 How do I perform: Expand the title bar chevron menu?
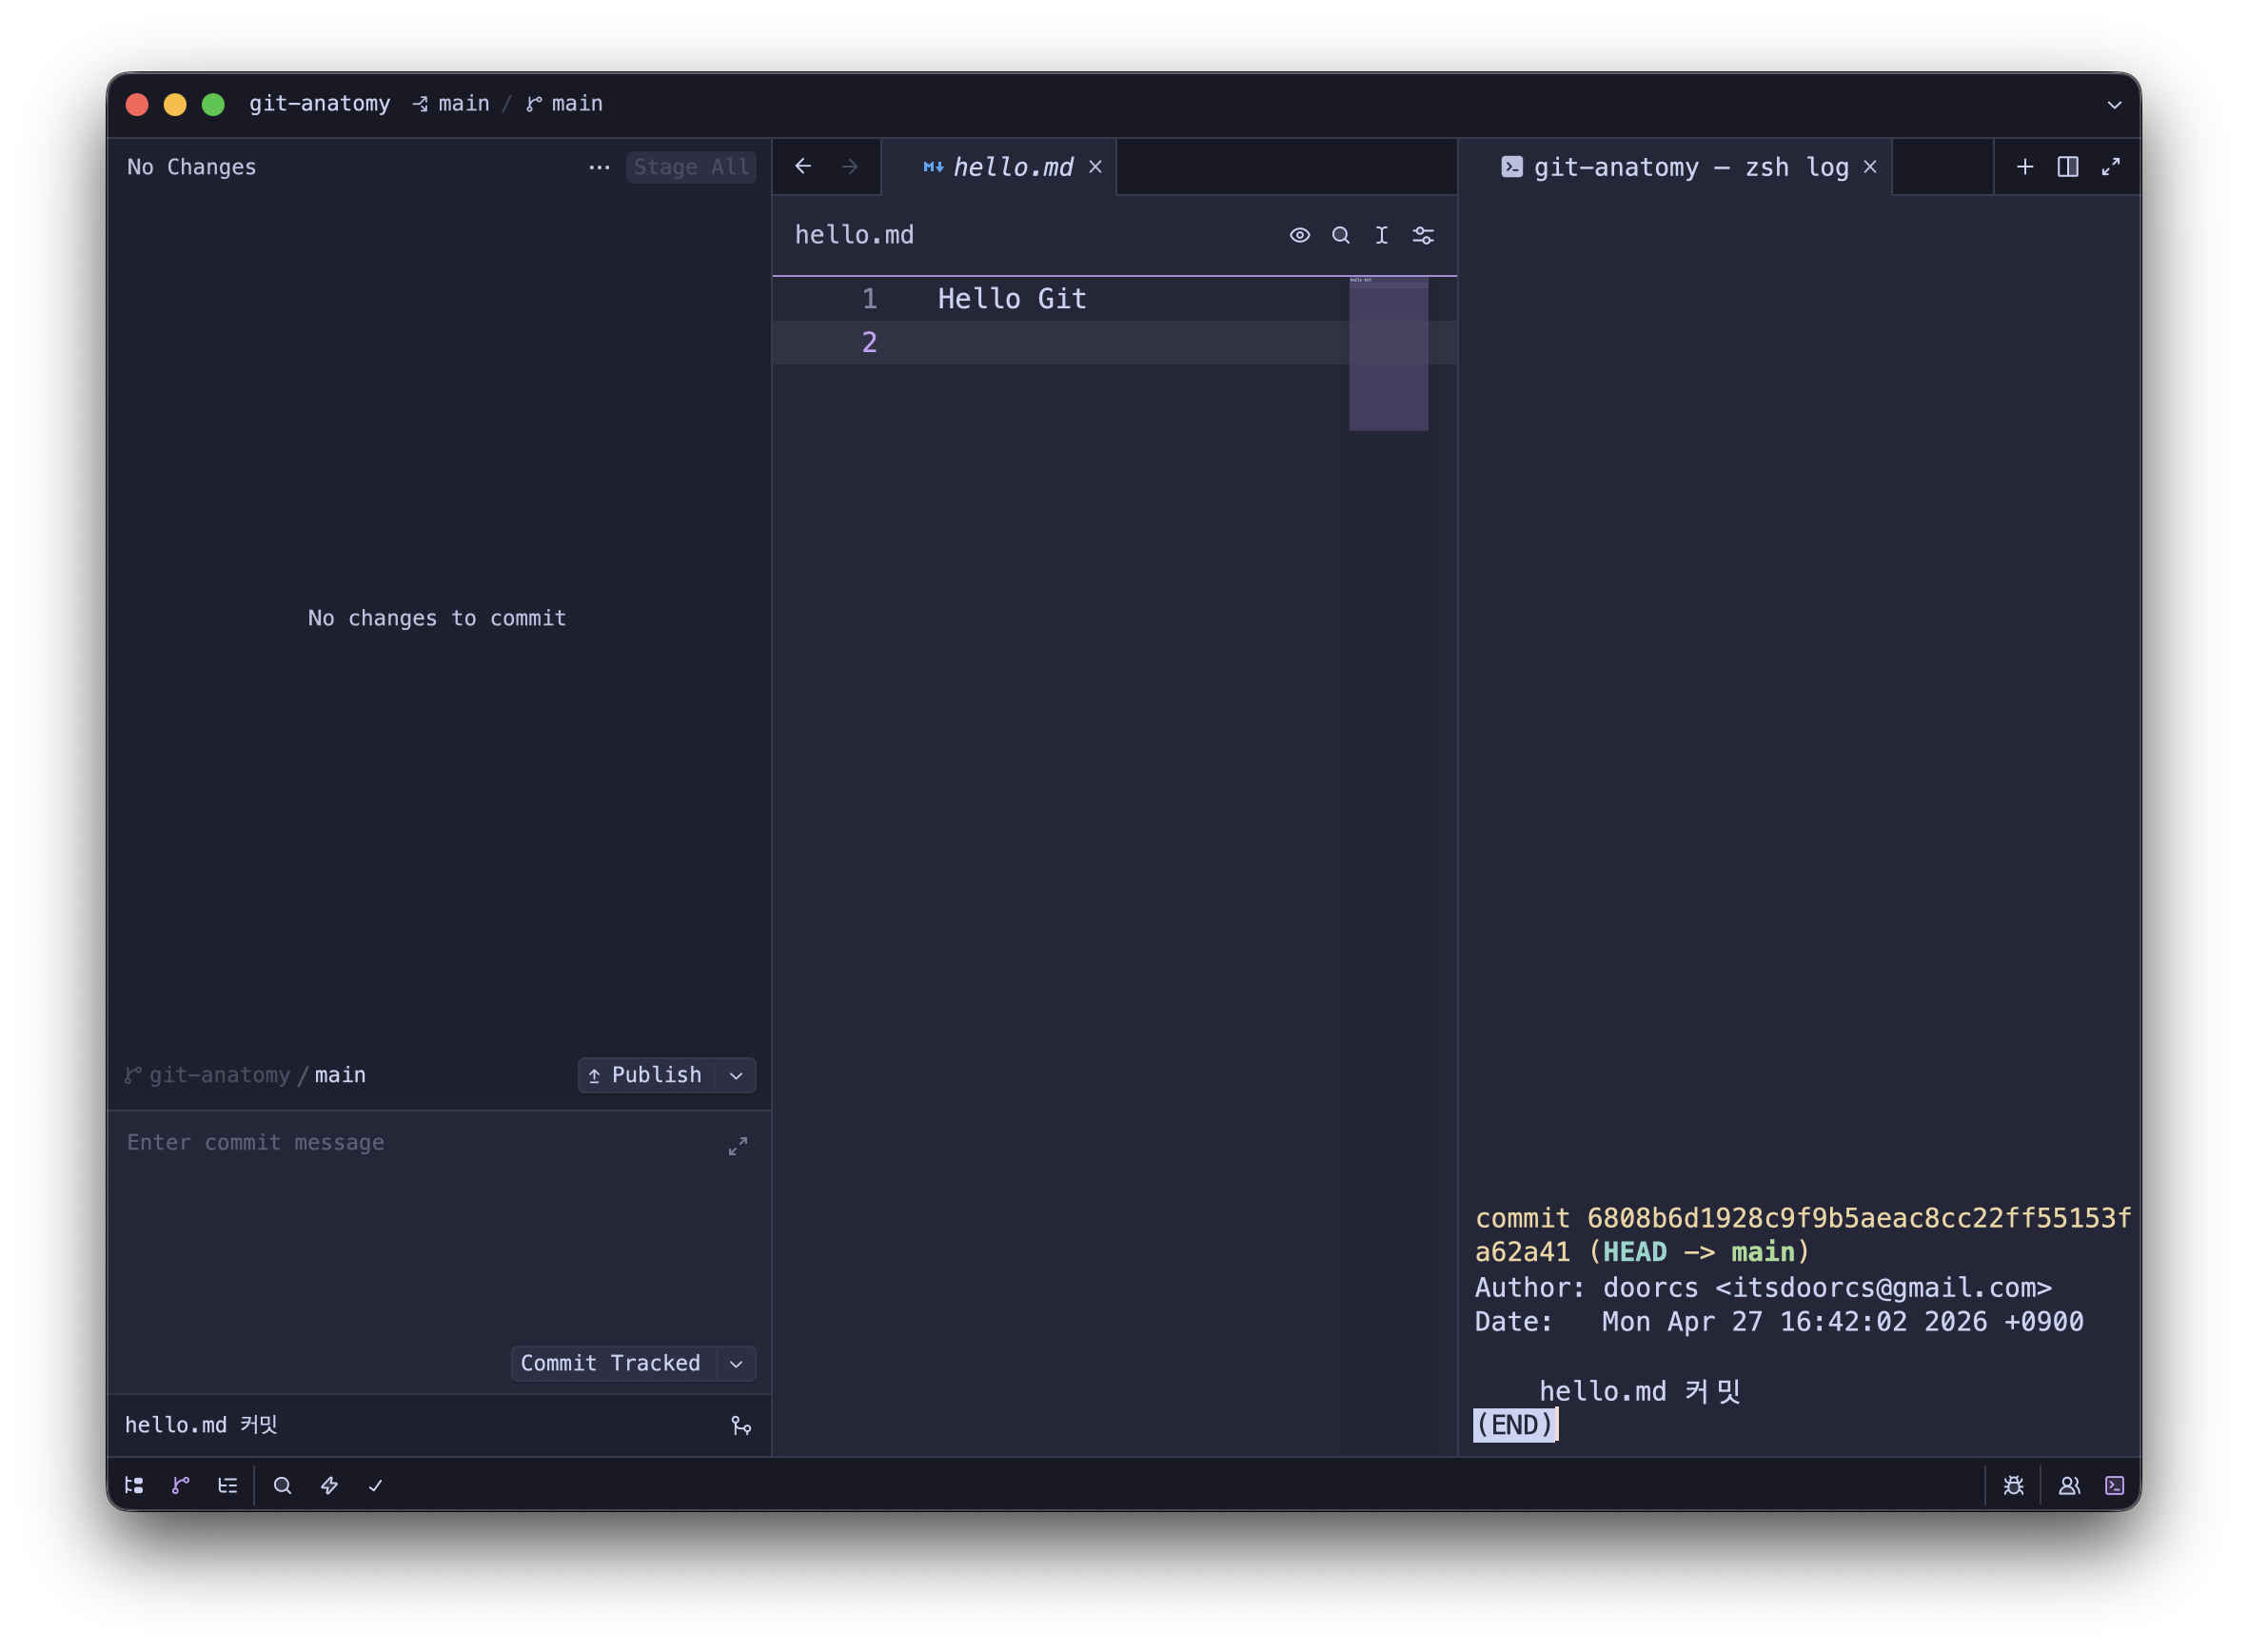pos(2114,104)
